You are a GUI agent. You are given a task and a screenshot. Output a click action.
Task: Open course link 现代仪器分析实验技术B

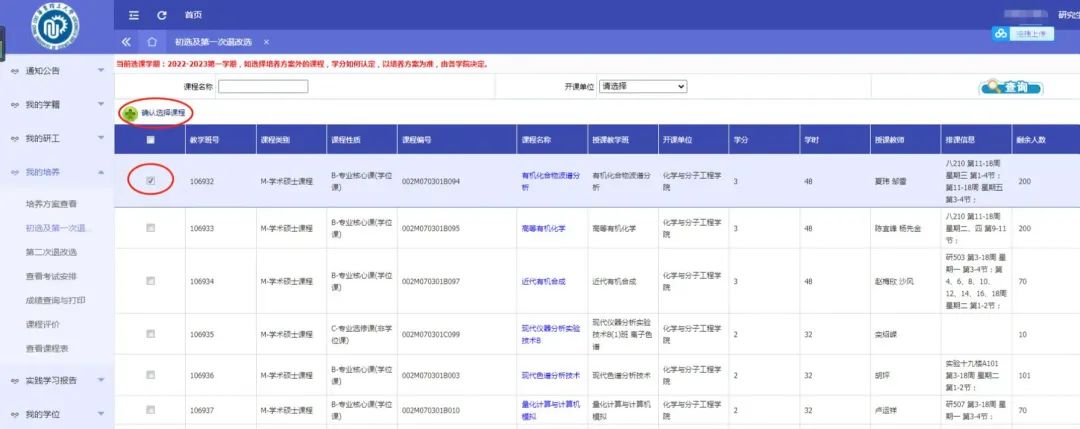(x=550, y=334)
